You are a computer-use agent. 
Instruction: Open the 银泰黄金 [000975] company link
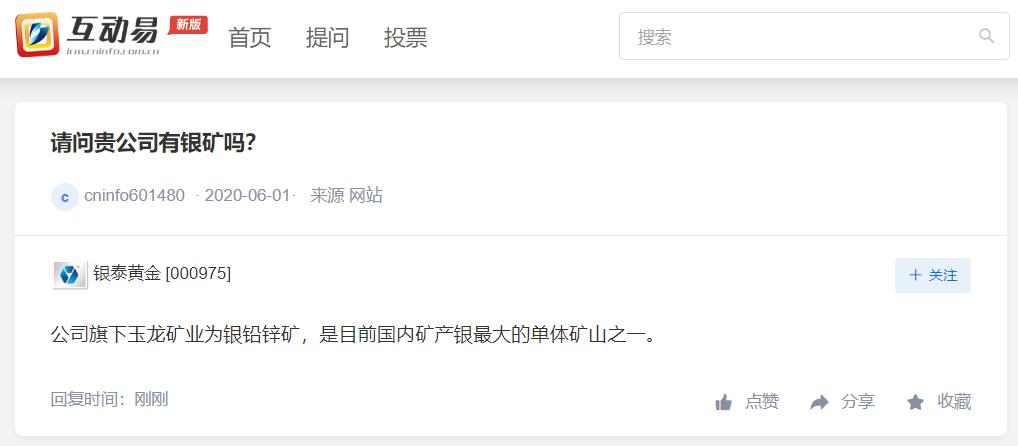point(162,274)
